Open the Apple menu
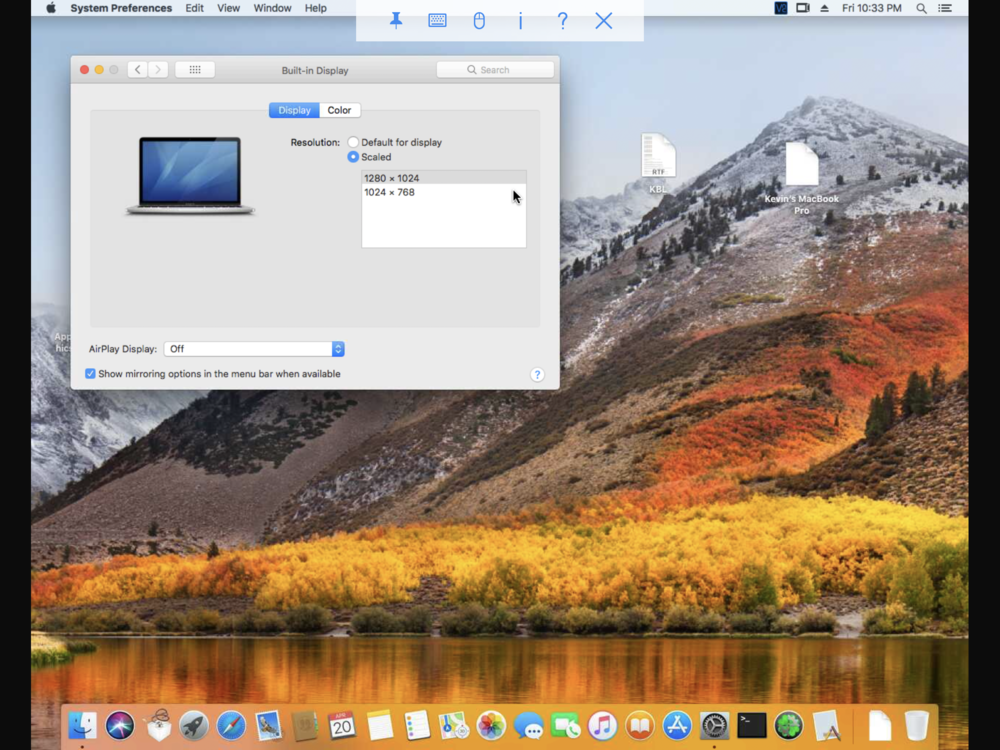This screenshot has width=1000, height=750. coord(51,8)
